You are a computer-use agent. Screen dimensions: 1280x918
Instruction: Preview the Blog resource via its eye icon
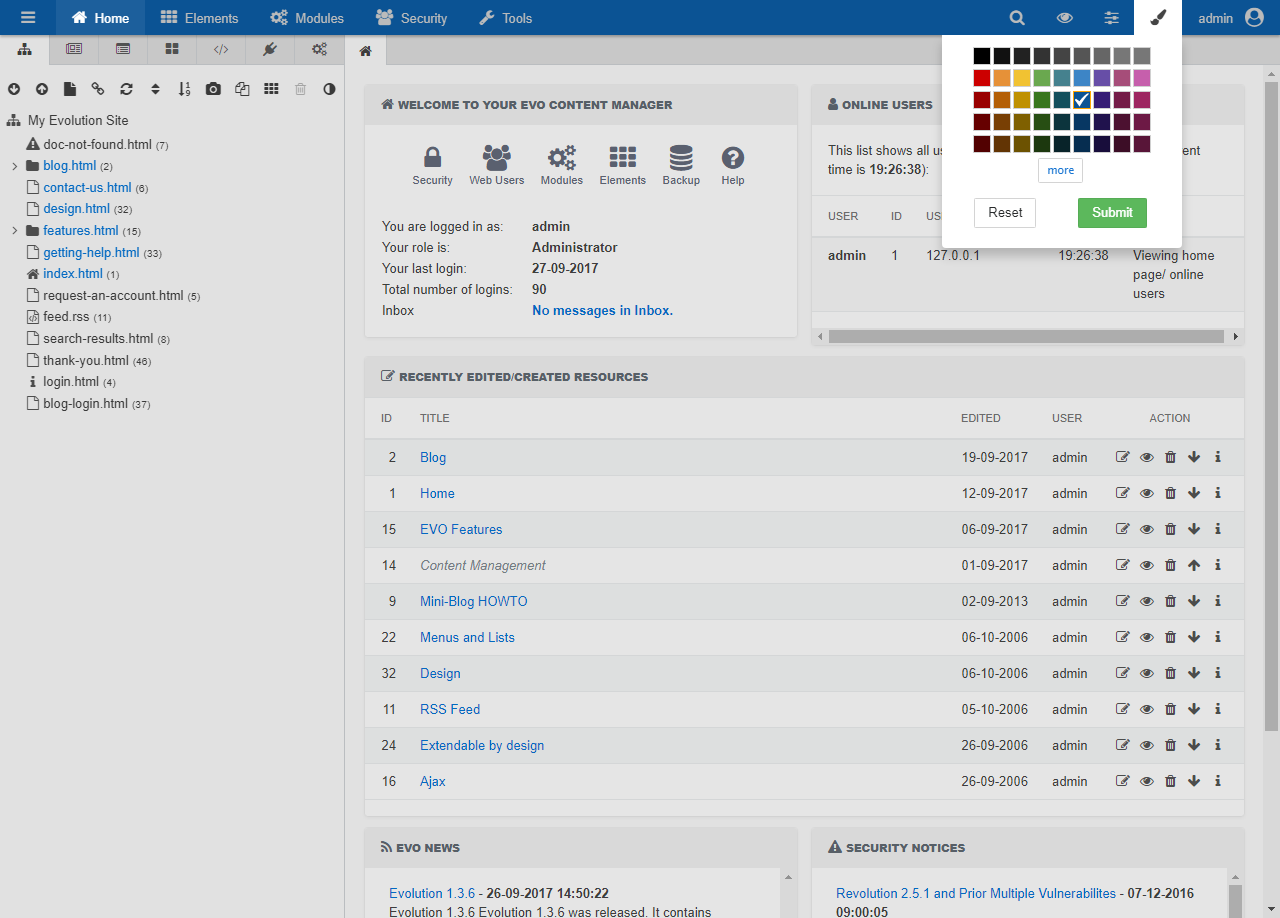1146,457
